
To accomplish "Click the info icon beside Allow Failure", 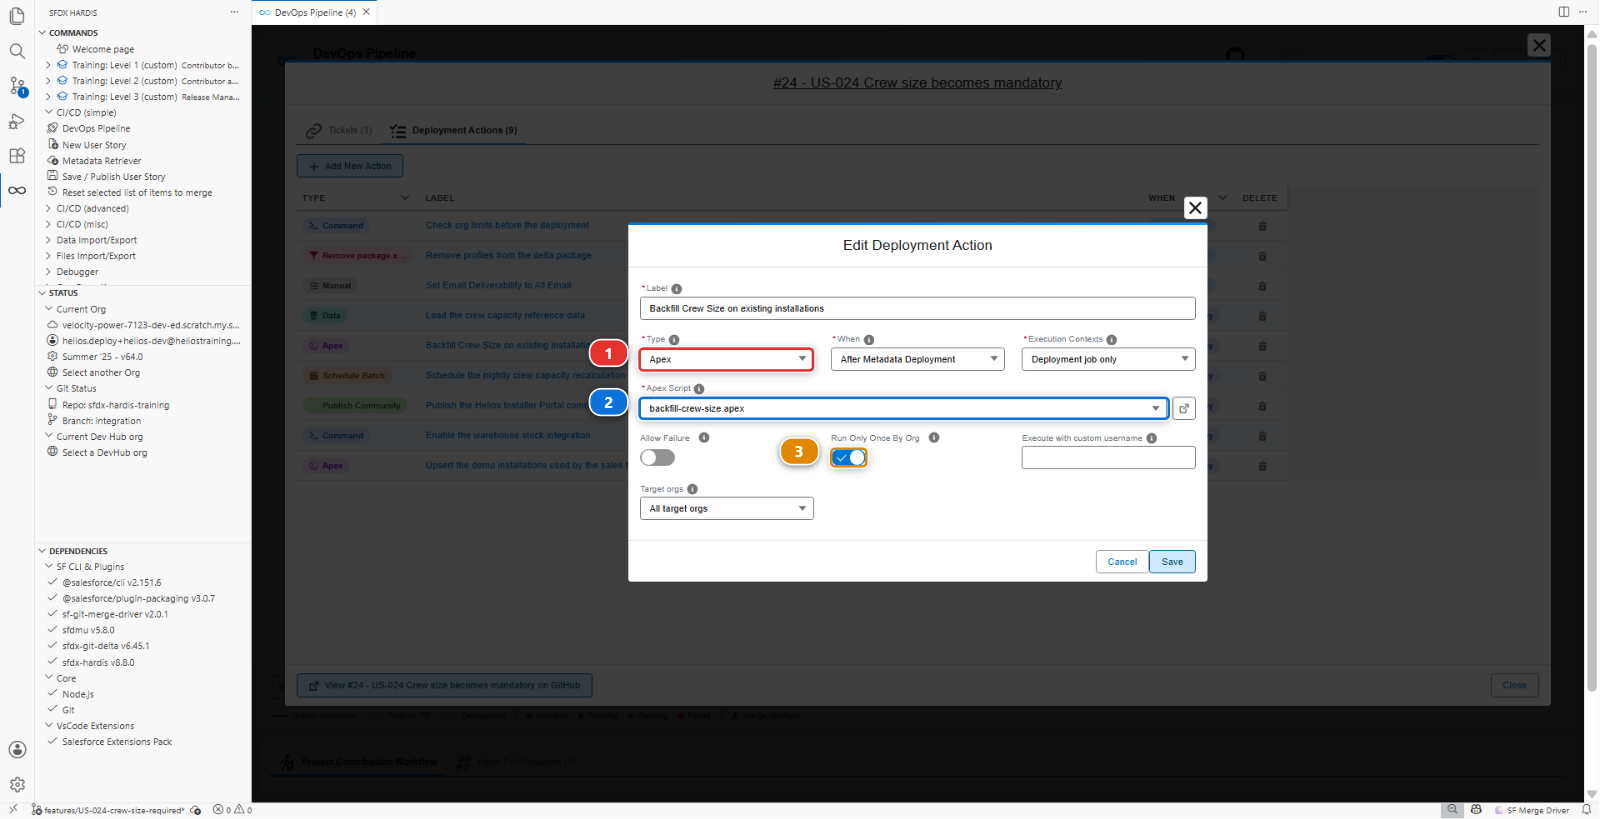I will point(704,438).
